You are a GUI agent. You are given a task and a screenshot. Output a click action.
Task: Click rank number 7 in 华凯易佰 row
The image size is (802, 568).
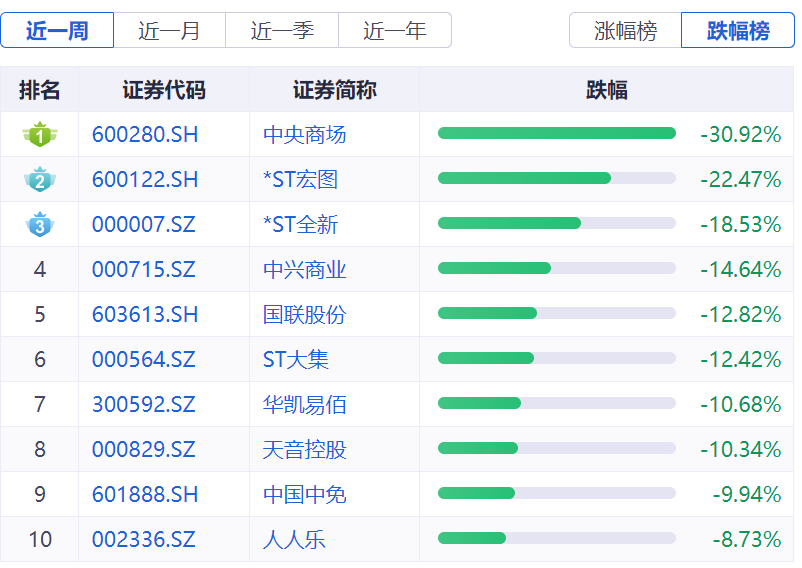pyautogui.click(x=40, y=405)
